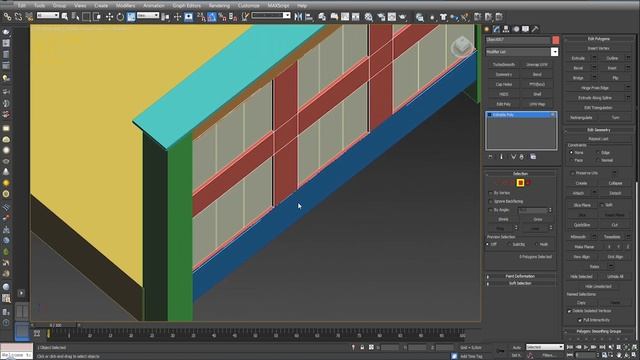This screenshot has height=360, width=640.
Task: Open the Rendering menu
Action: [x=219, y=6]
